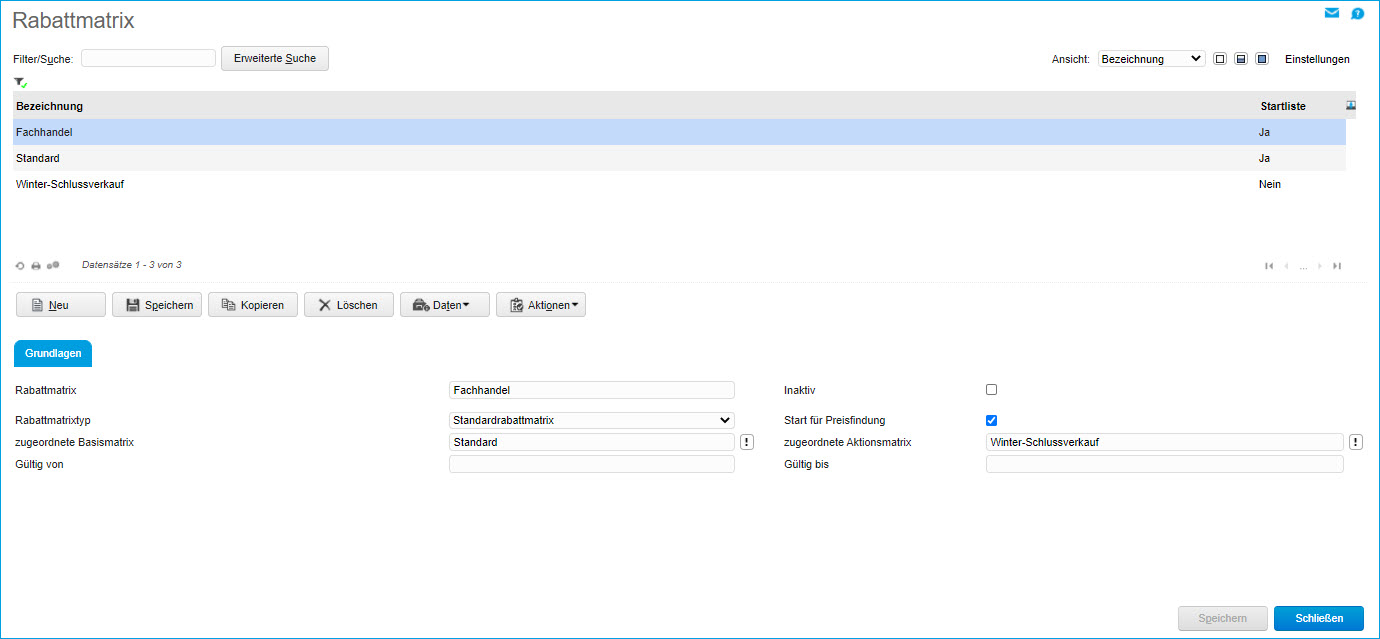The width and height of the screenshot is (1380, 639).
Task: Click the Erweiterte Suche button
Action: tap(274, 59)
